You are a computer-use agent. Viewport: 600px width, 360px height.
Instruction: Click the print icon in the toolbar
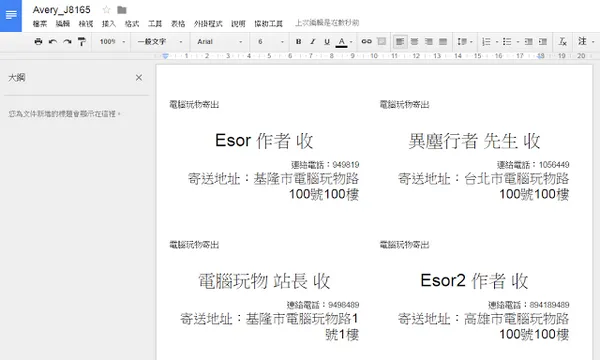point(38,41)
